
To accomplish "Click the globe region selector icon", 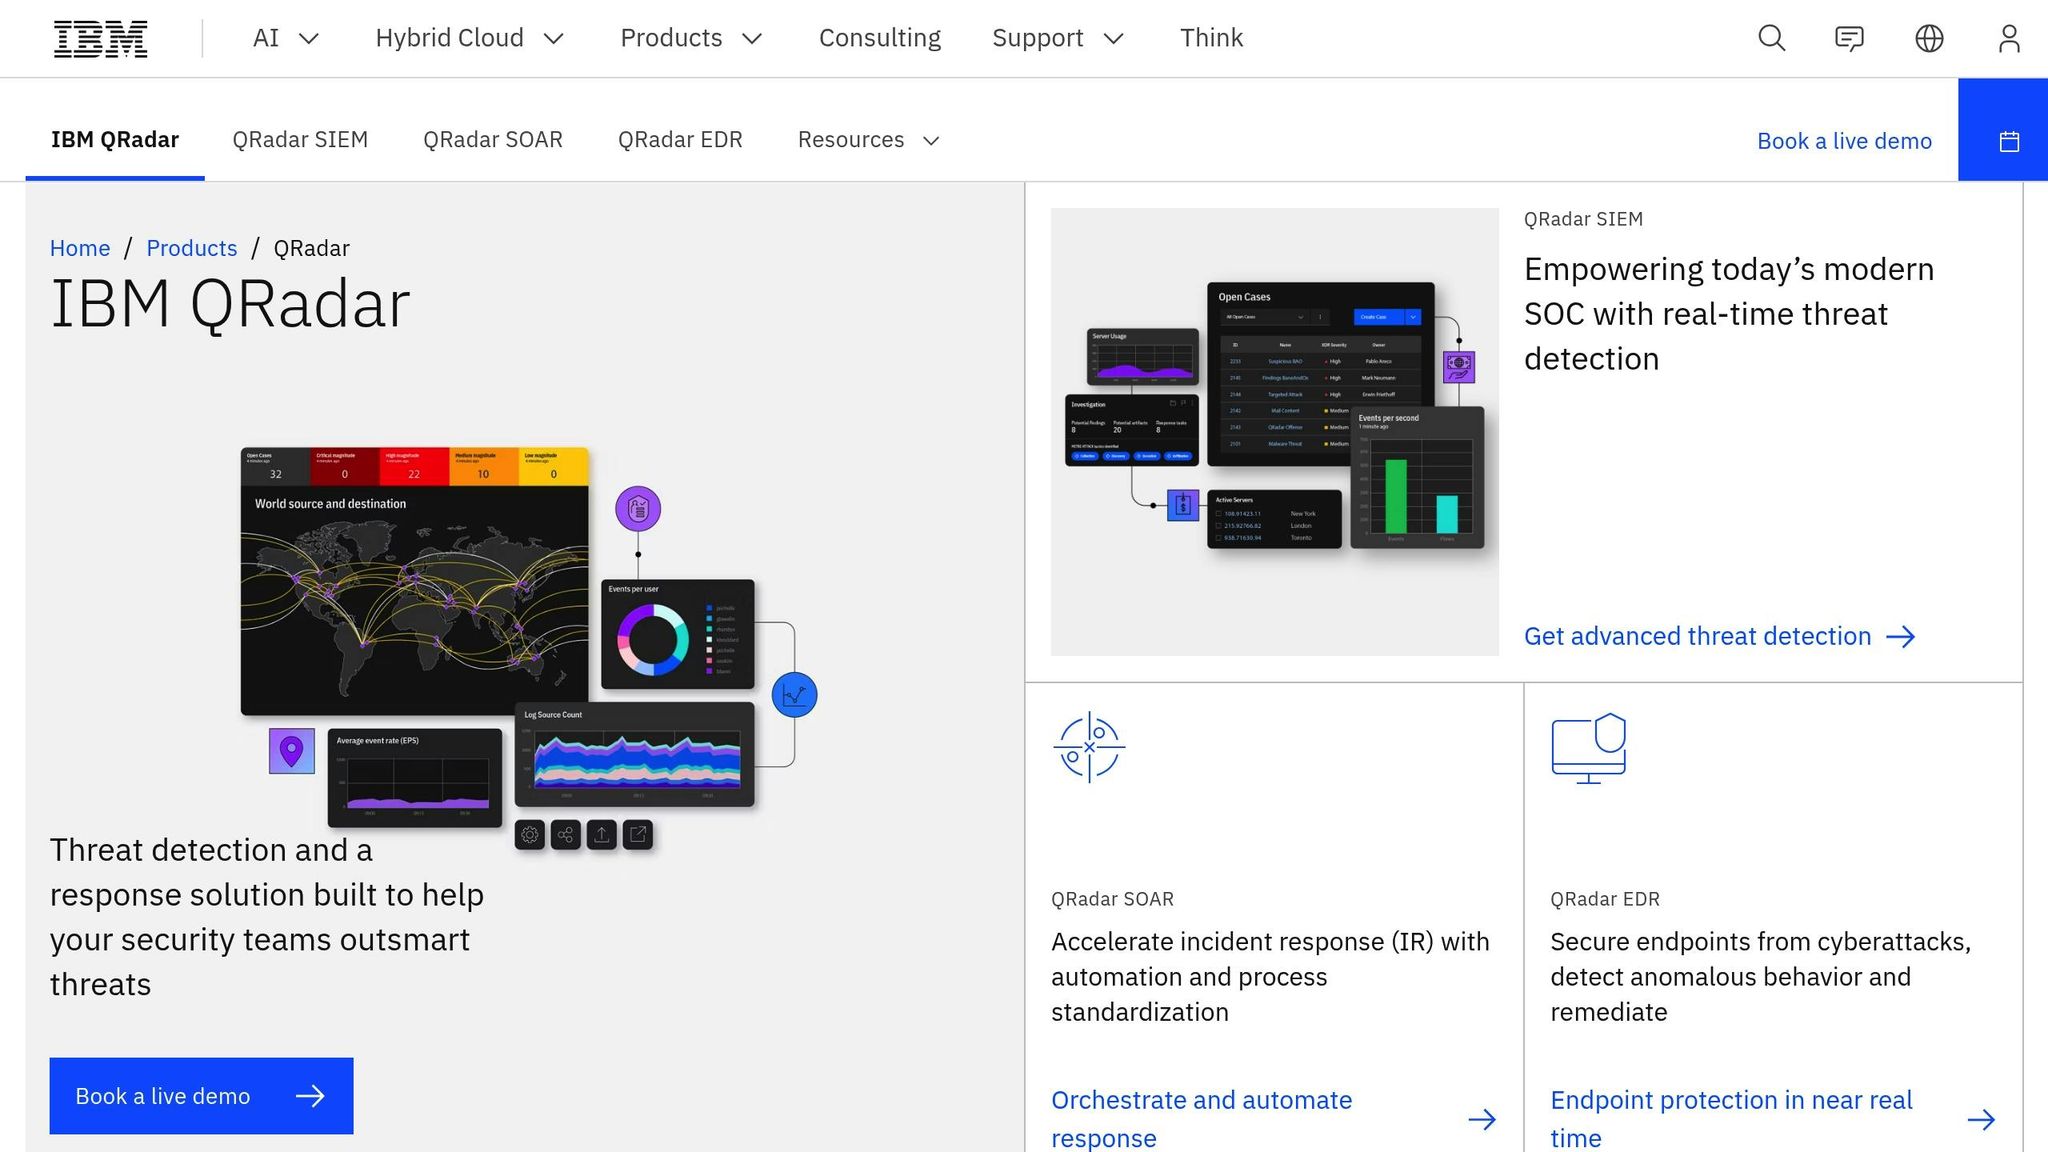I will coord(1929,39).
